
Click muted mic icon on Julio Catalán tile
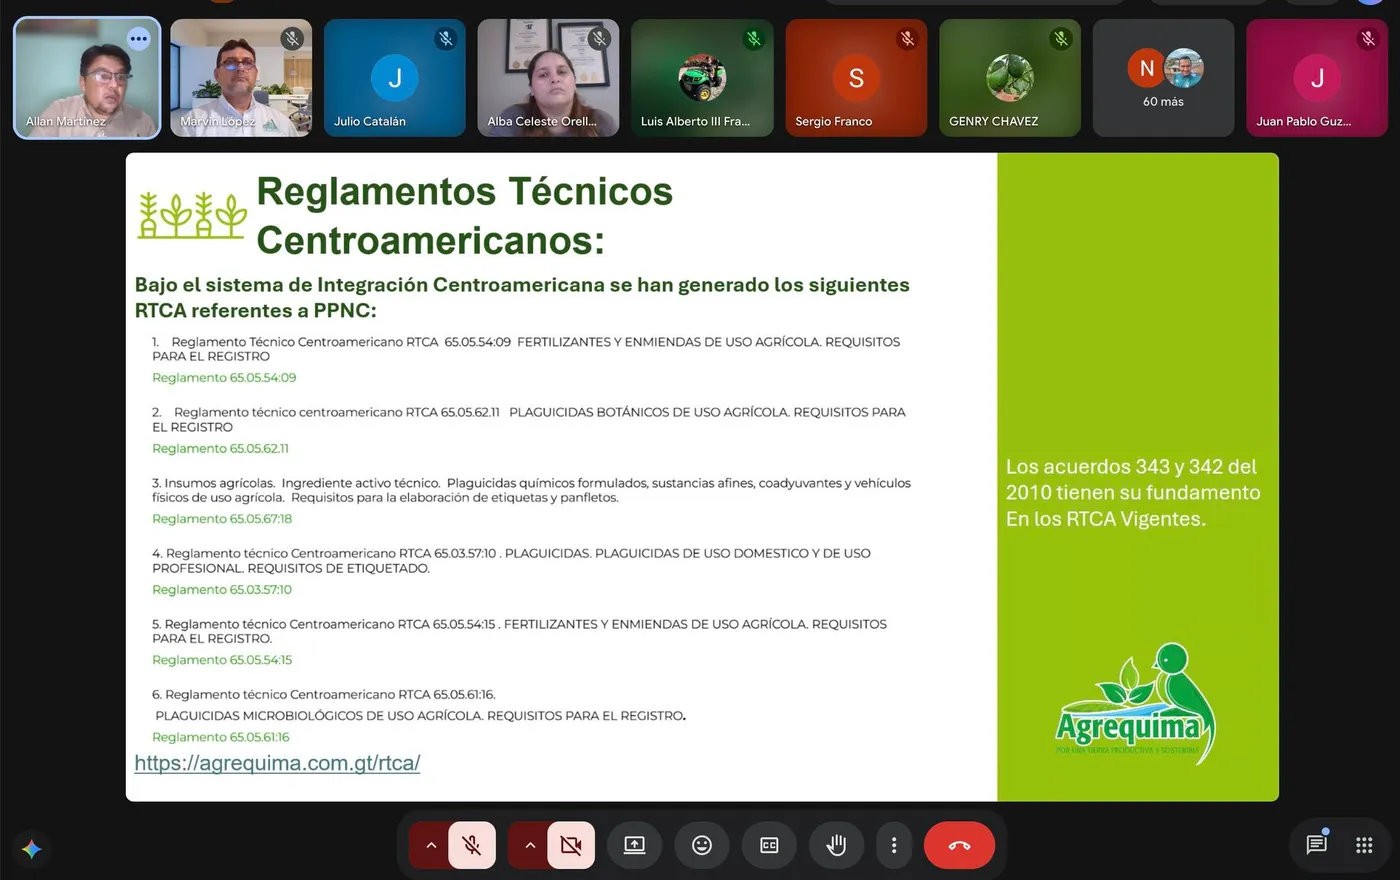click(x=446, y=39)
